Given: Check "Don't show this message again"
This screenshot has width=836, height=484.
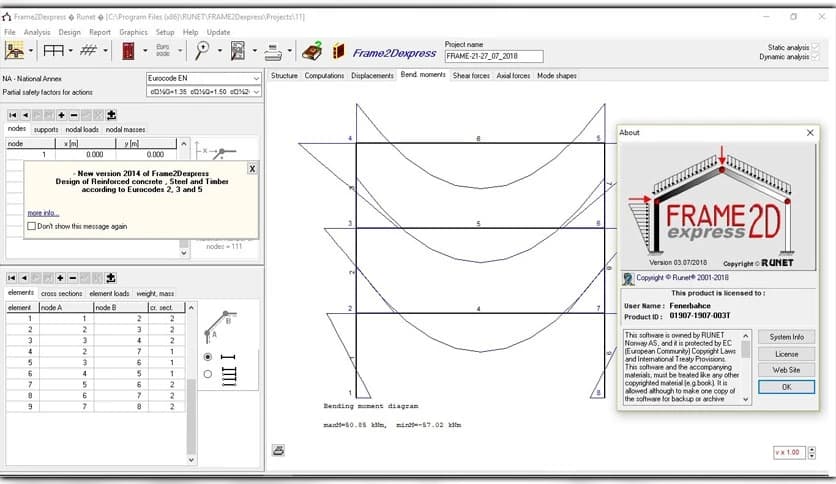Looking at the screenshot, I should pos(31,226).
